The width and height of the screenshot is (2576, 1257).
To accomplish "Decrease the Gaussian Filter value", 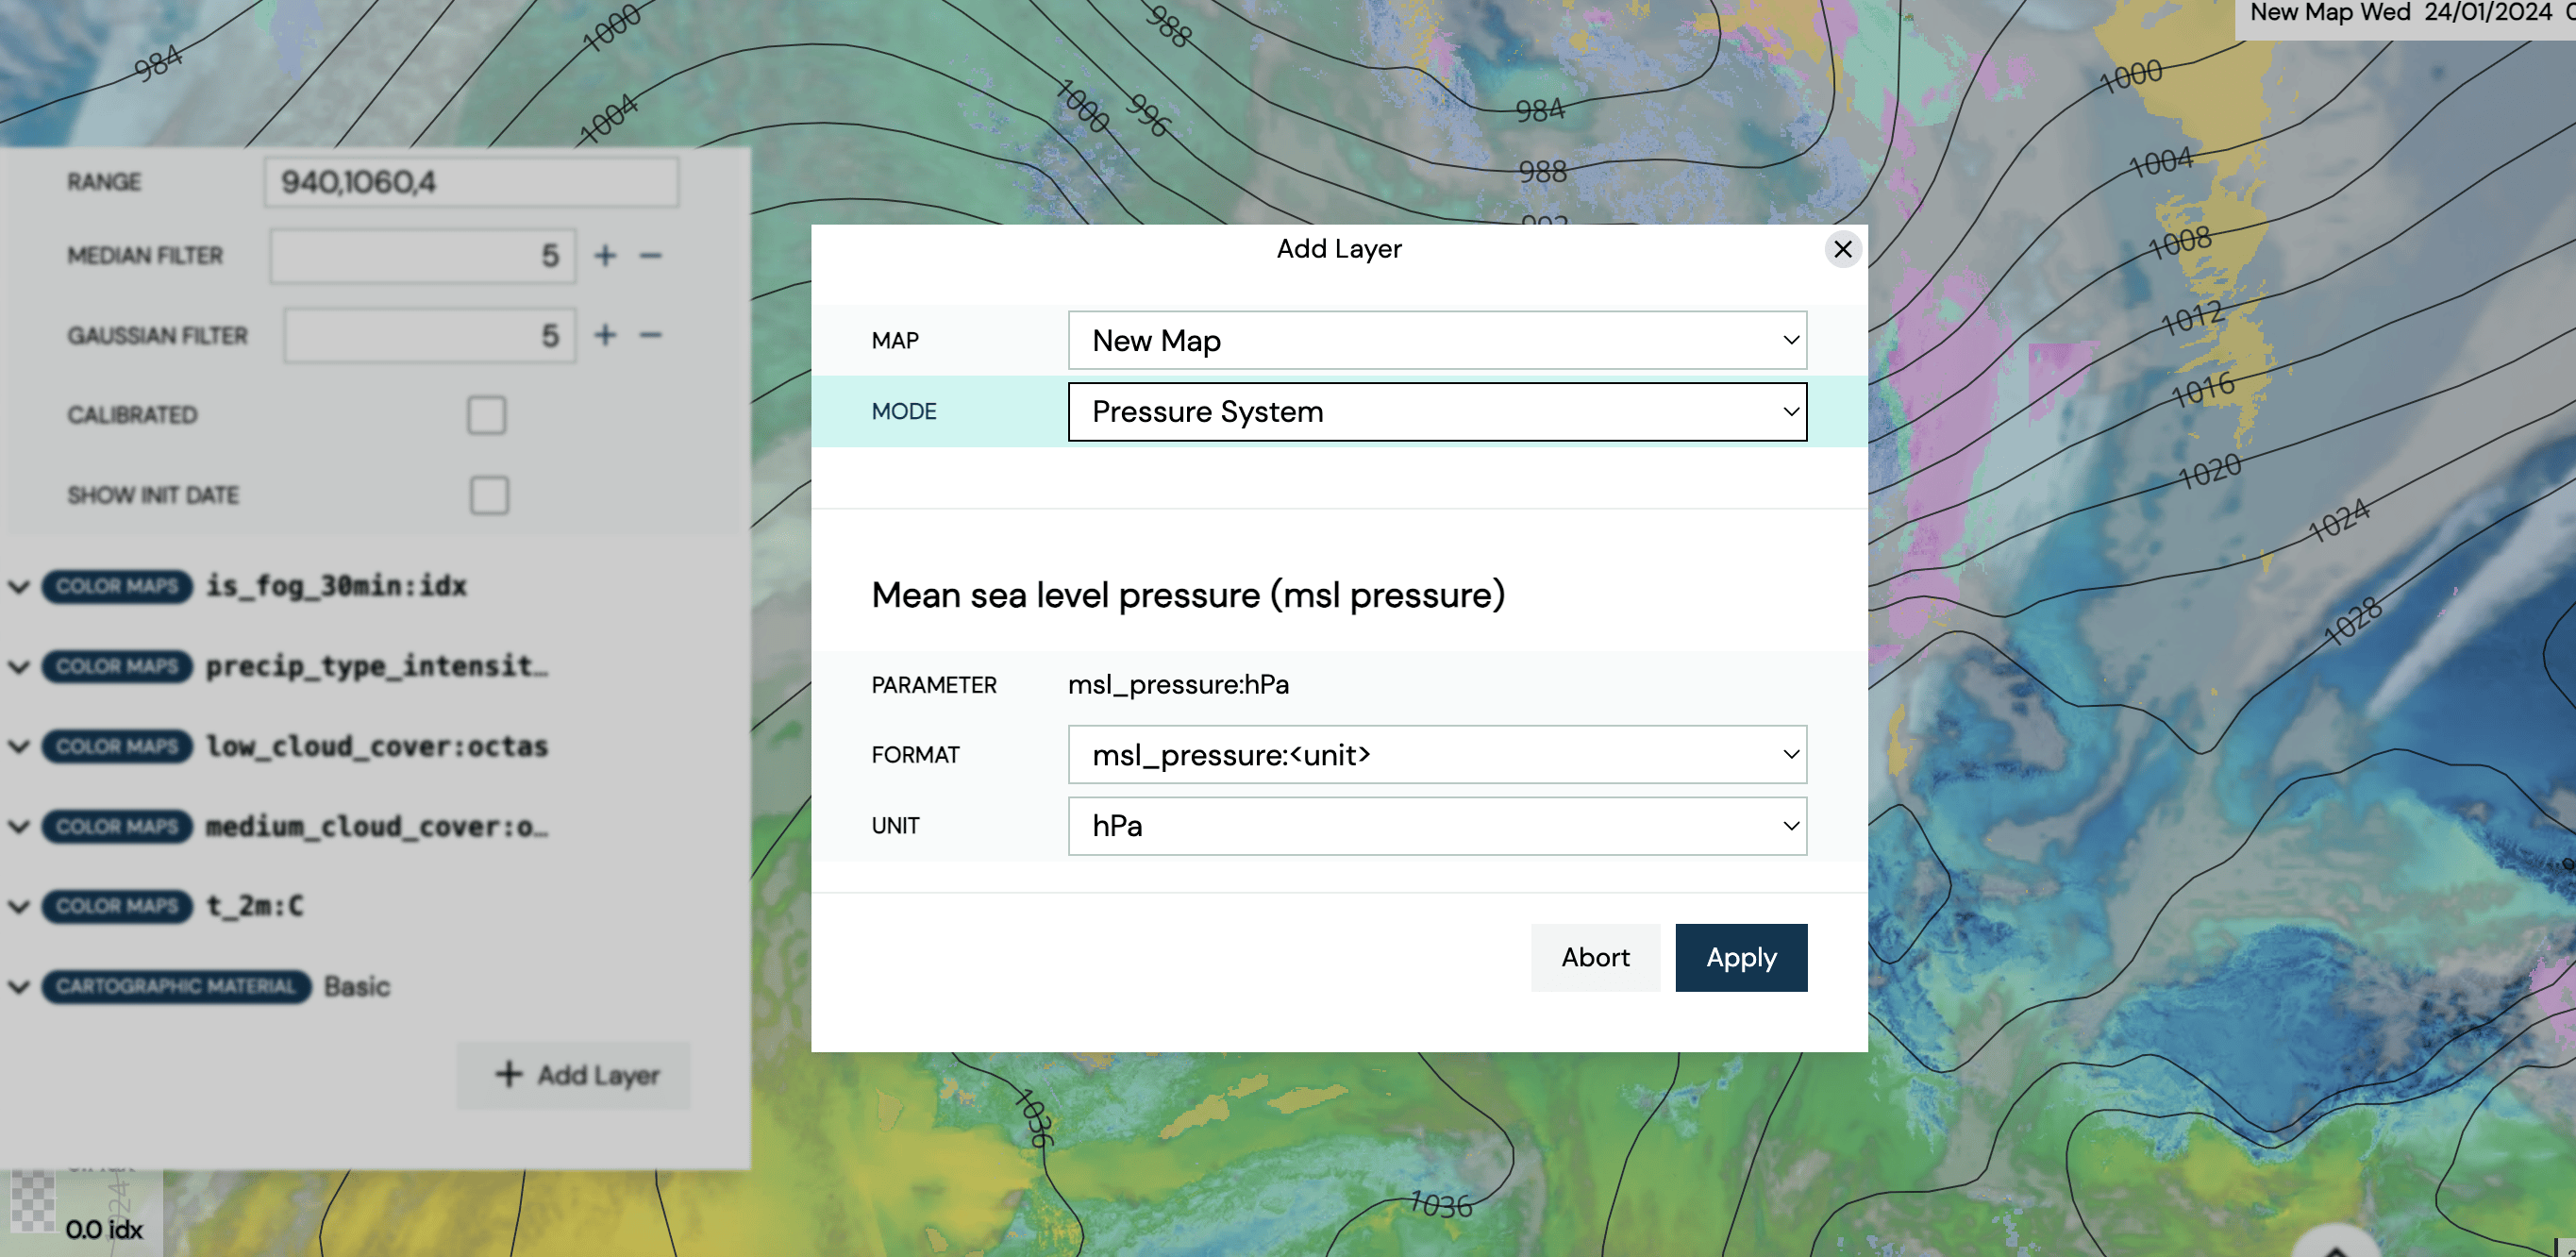I will coord(651,335).
